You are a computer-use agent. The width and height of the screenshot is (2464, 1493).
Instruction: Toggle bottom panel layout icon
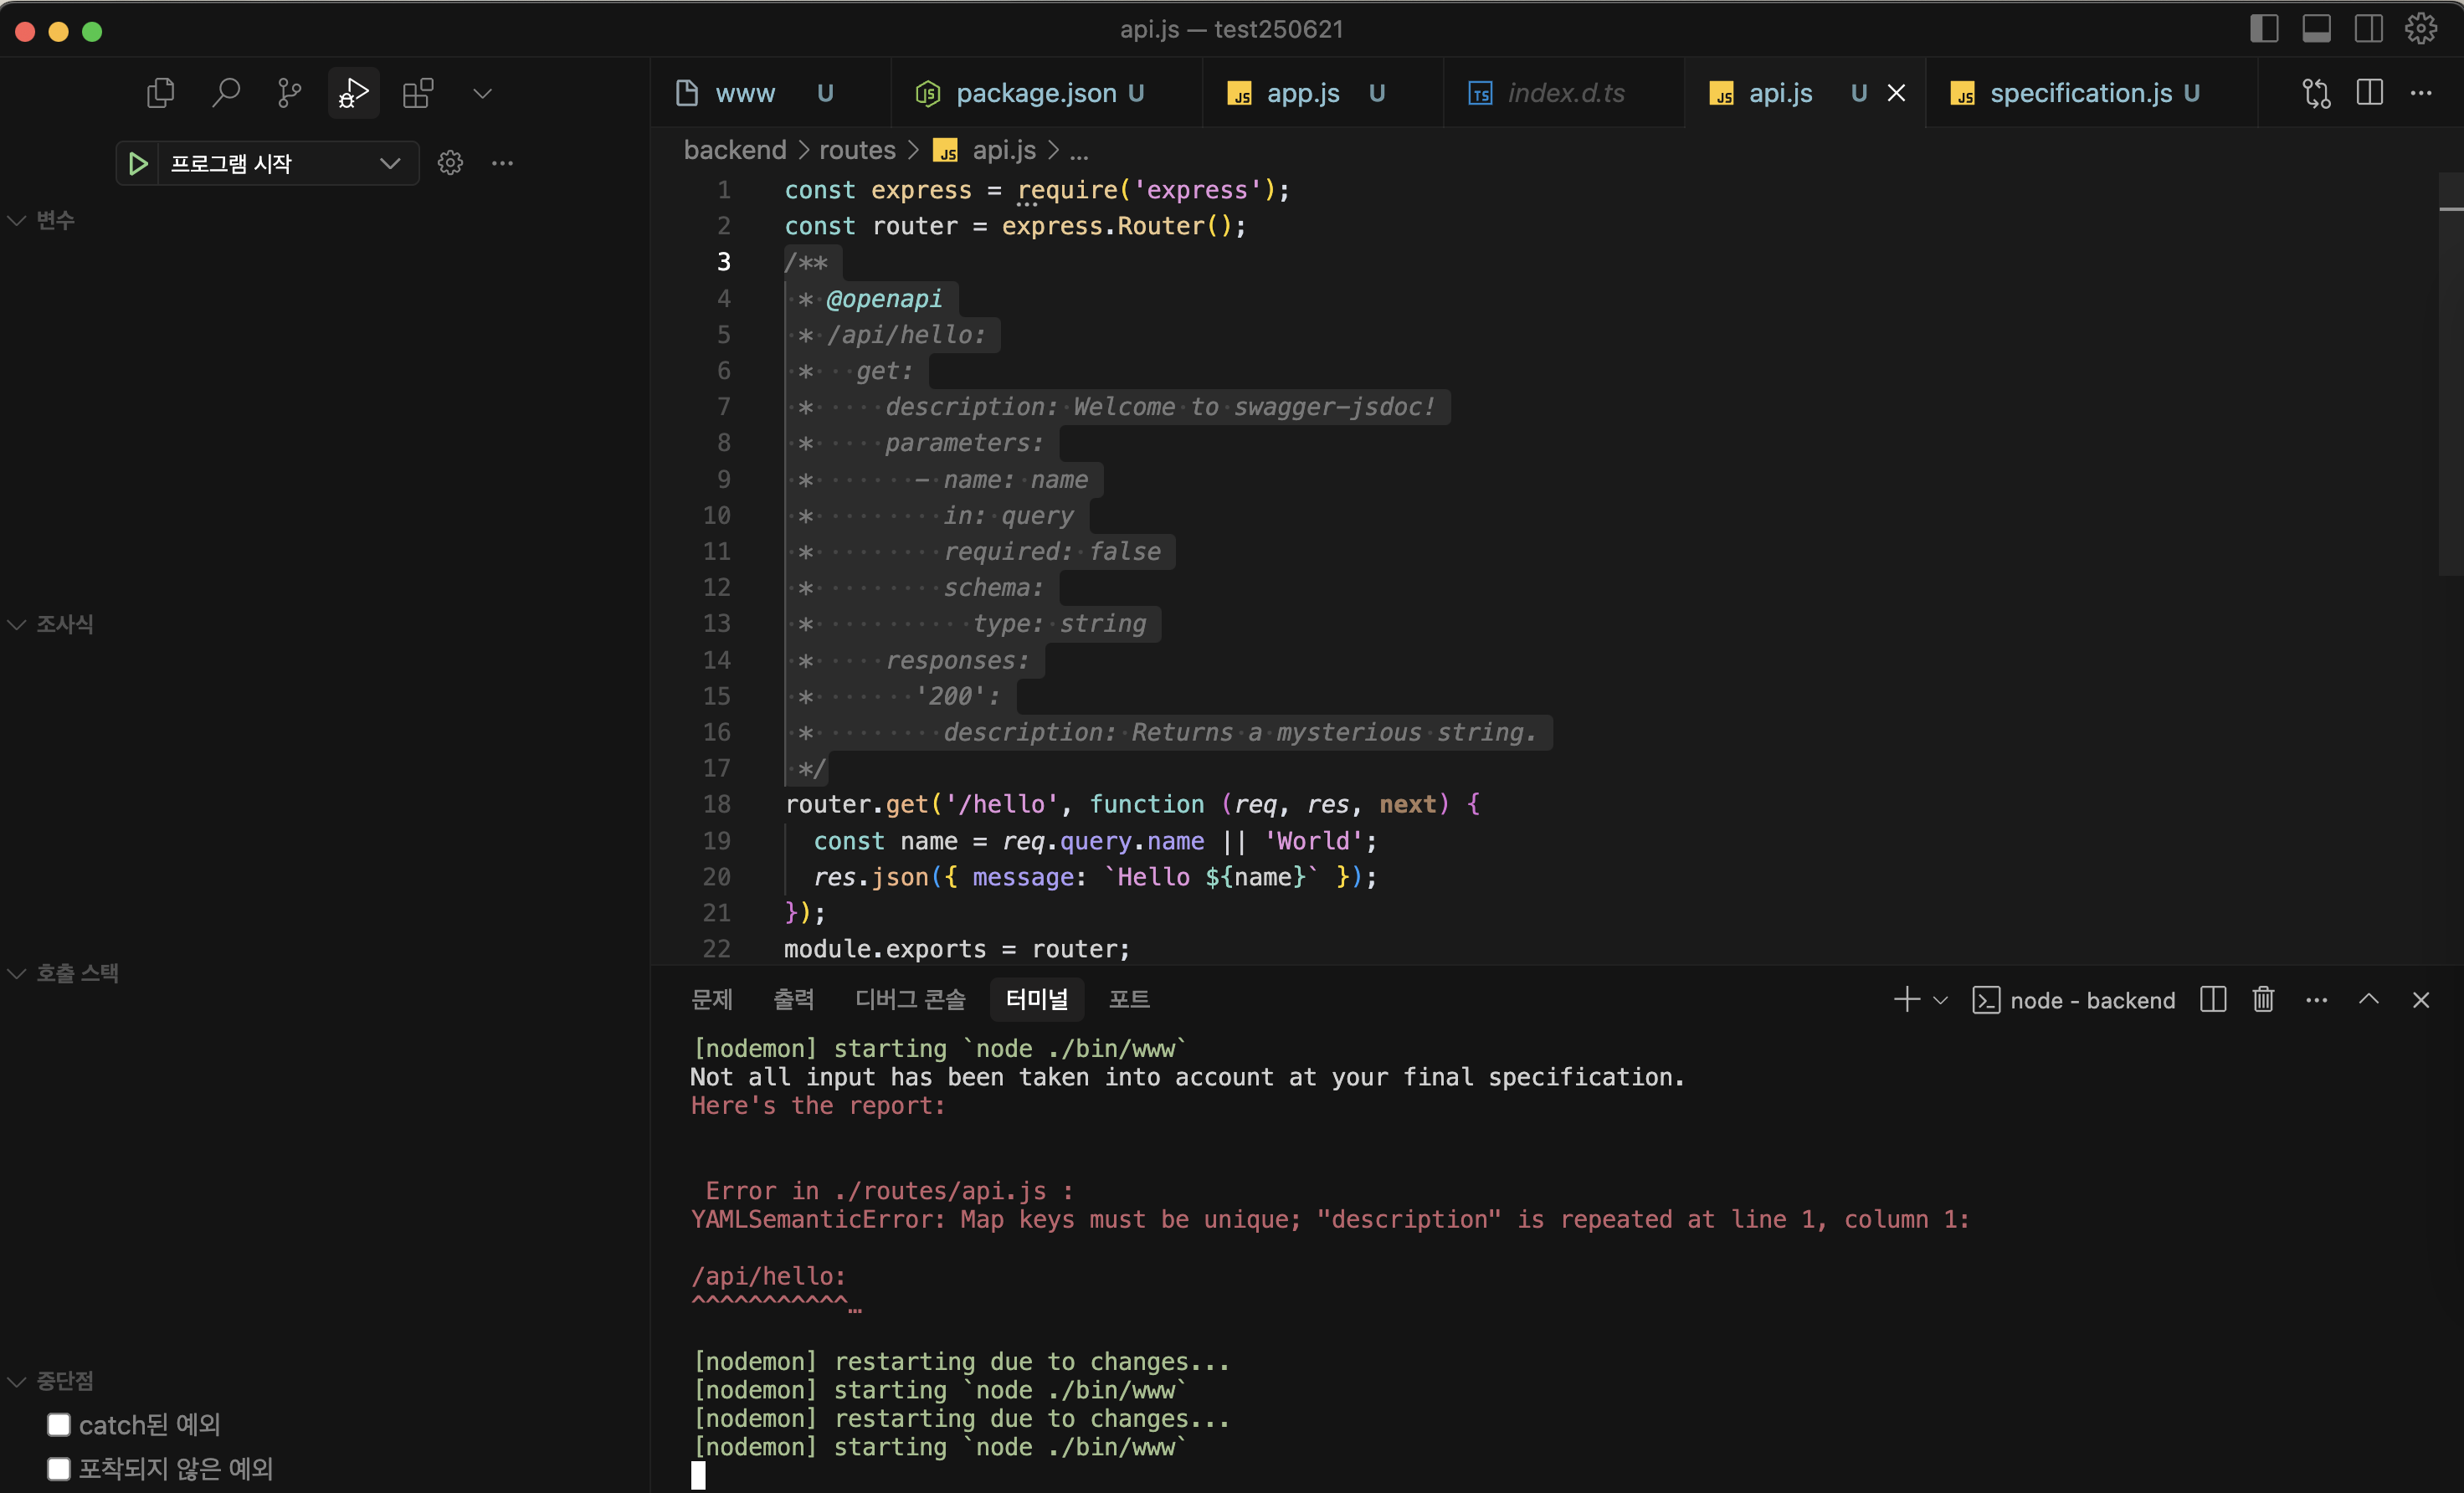(2317, 29)
